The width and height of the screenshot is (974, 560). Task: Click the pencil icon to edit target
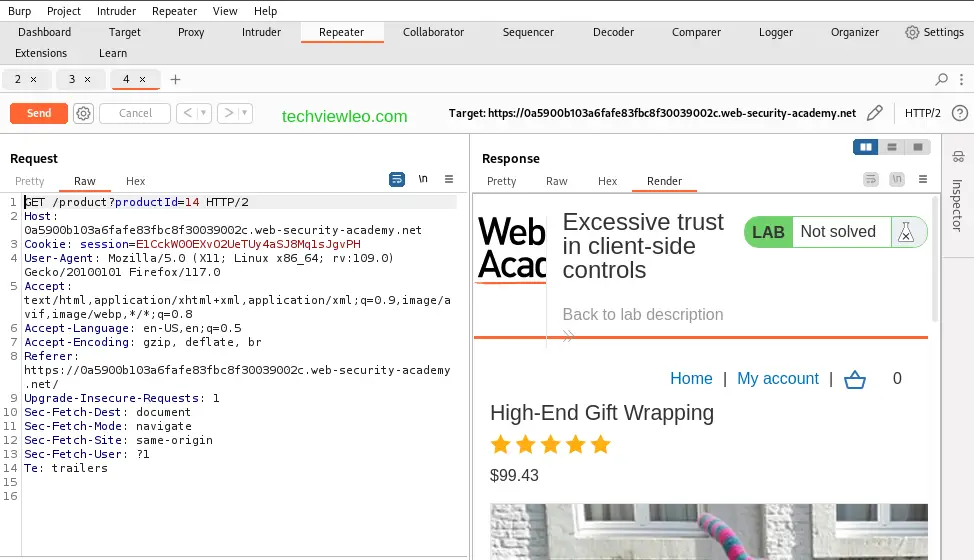[875, 113]
